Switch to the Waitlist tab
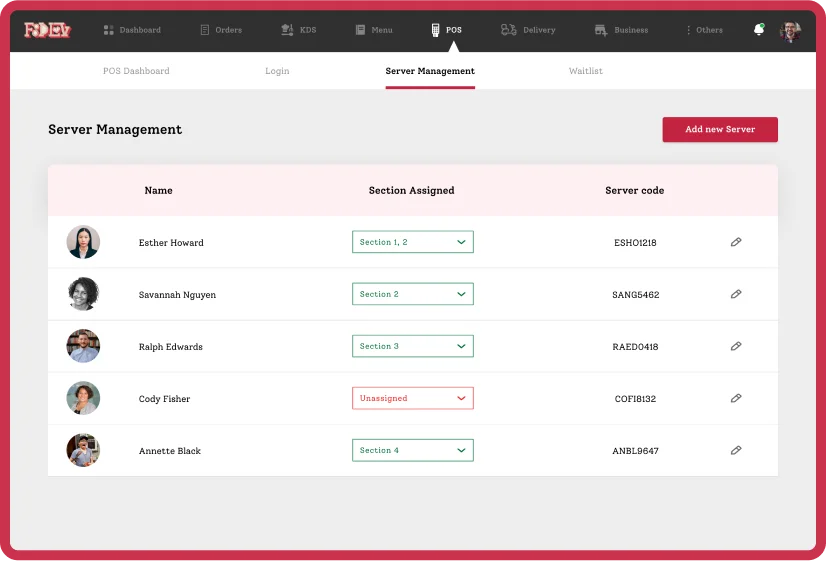This screenshot has width=826, height=561. [585, 71]
